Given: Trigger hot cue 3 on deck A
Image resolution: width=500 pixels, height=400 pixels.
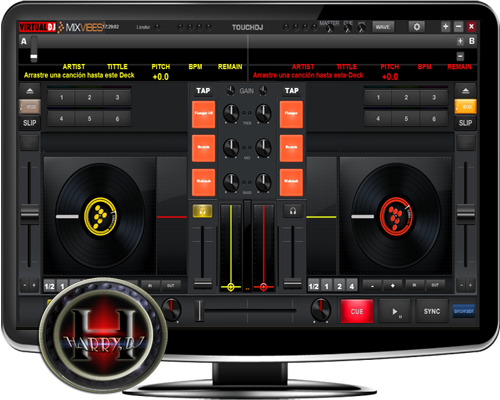Looking at the screenshot, I should (117, 97).
